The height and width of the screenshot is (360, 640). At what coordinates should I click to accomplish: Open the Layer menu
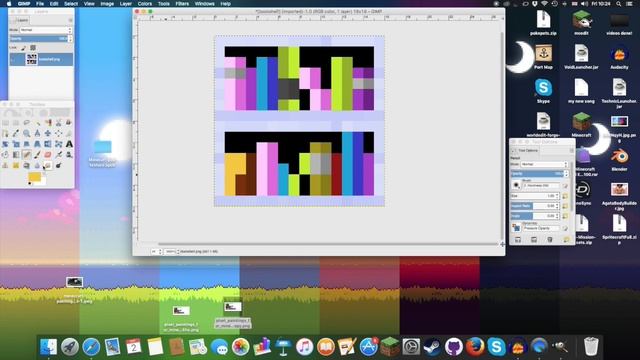pyautogui.click(x=126, y=4)
